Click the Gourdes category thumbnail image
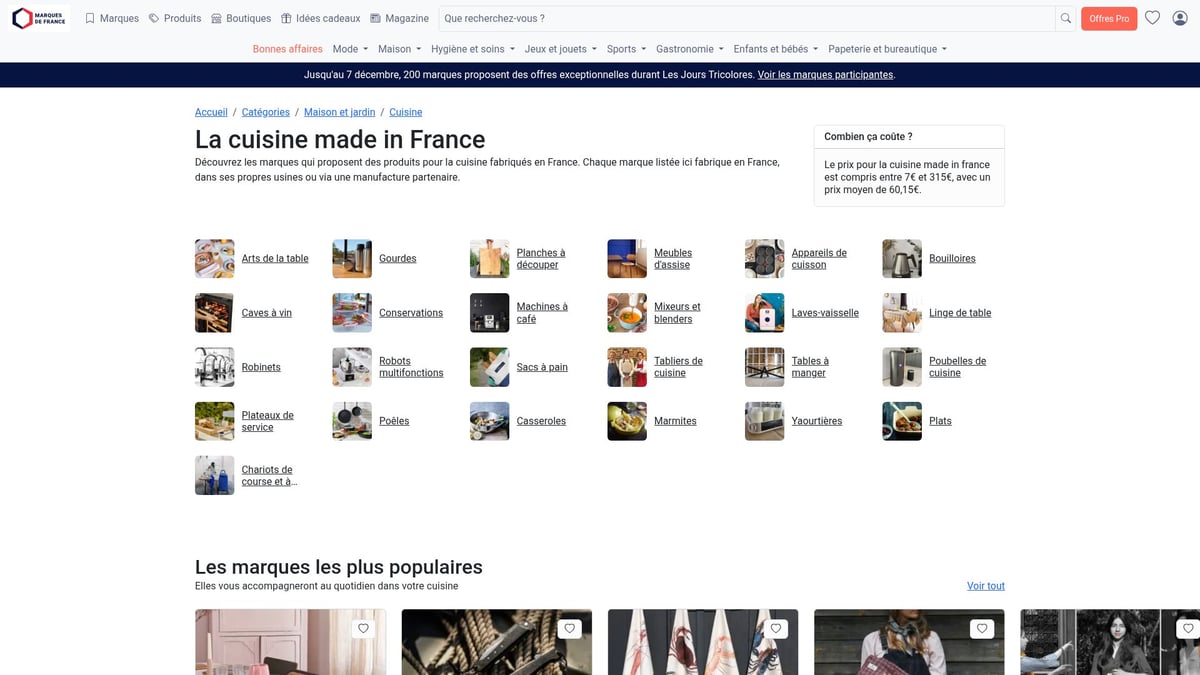 click(352, 259)
